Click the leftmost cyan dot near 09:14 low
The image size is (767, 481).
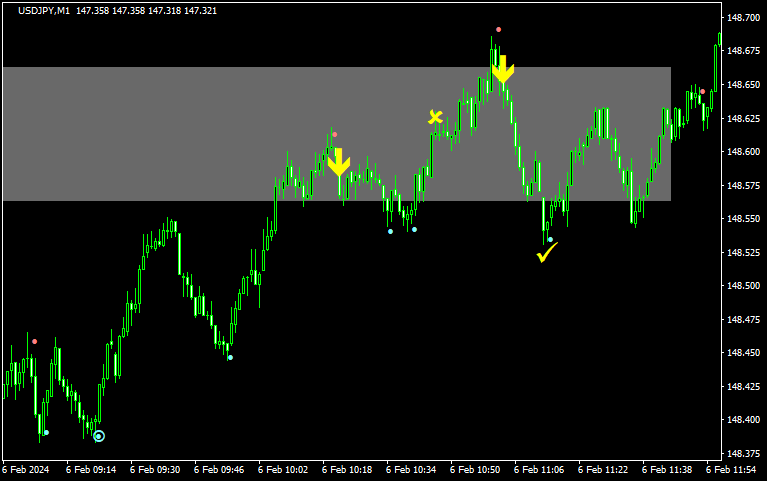[x=46, y=432]
